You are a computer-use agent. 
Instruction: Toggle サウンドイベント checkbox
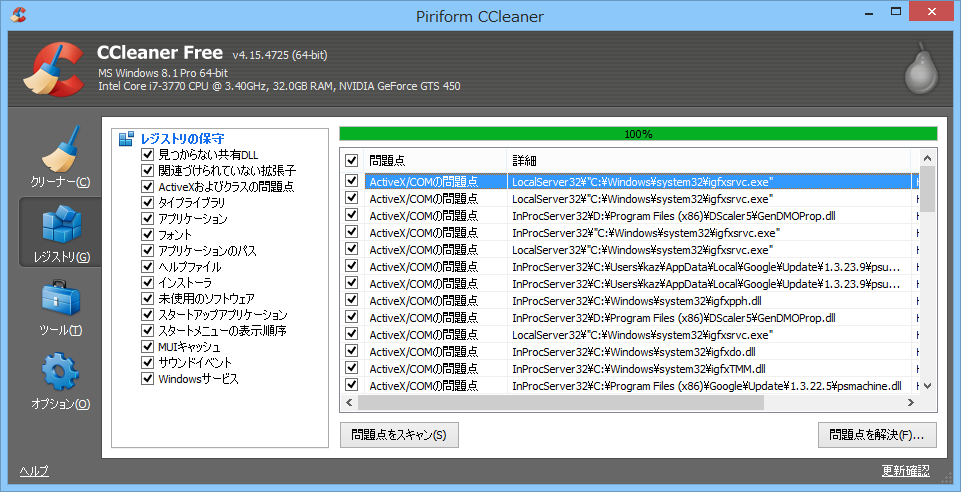[x=147, y=363]
